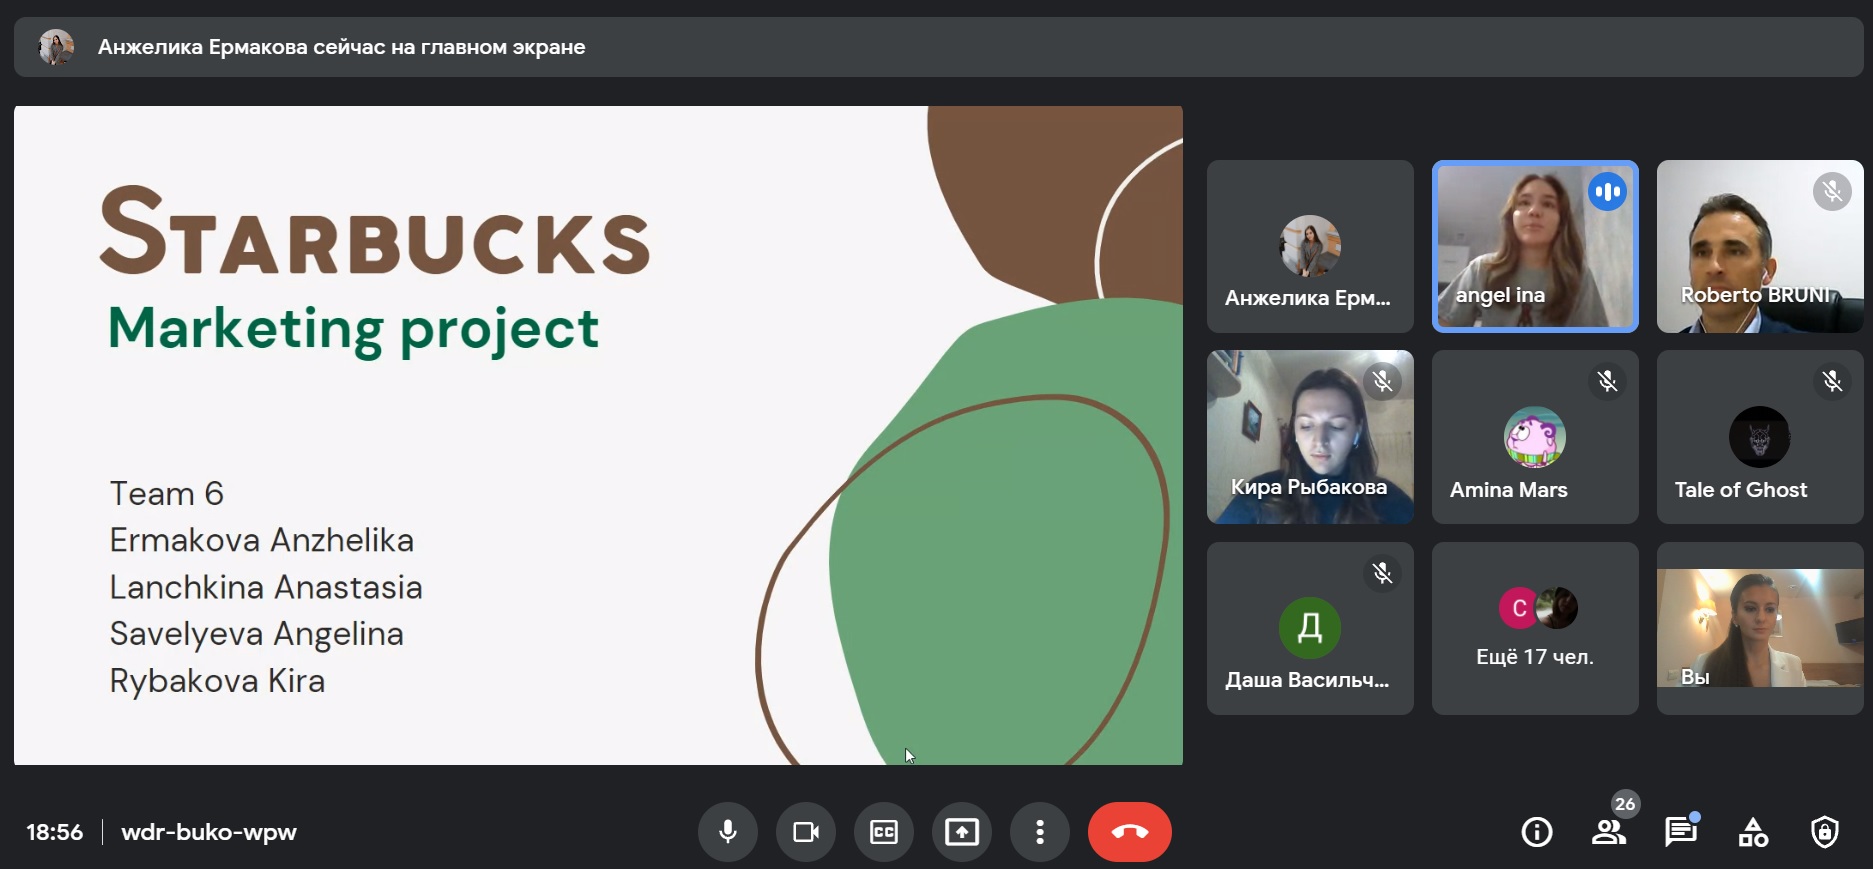
Task: Open the present now screen-share button
Action: pyautogui.click(x=962, y=832)
